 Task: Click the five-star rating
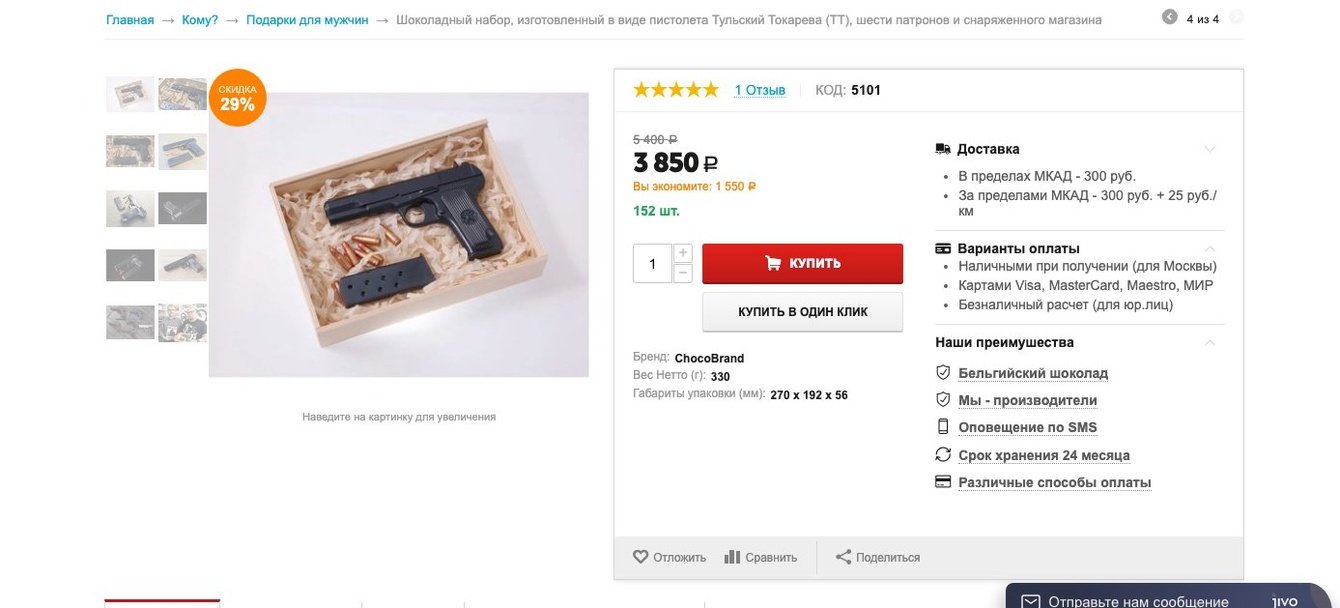676,90
